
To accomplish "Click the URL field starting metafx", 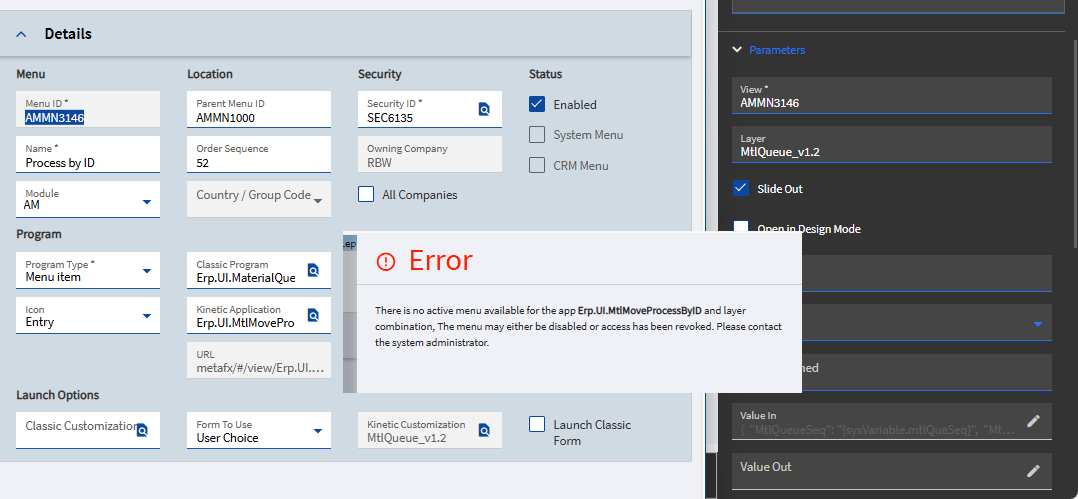I will (258, 361).
